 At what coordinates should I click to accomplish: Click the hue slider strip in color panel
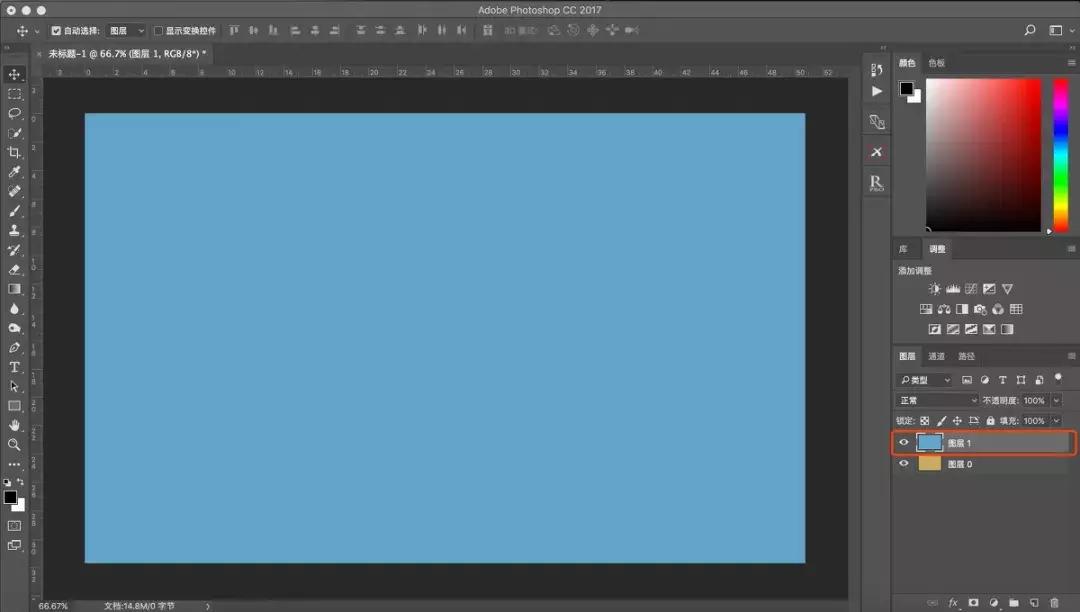point(1060,155)
